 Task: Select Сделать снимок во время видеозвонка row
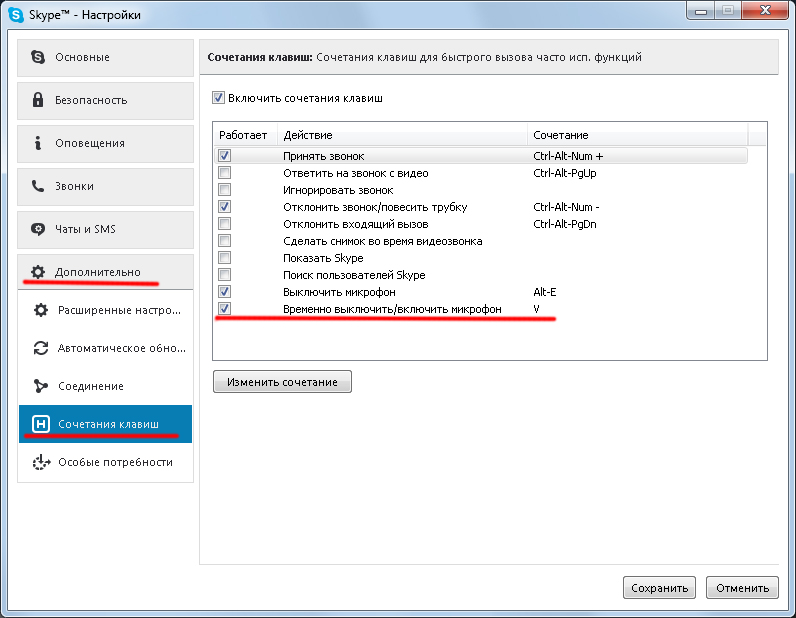[x=382, y=241]
